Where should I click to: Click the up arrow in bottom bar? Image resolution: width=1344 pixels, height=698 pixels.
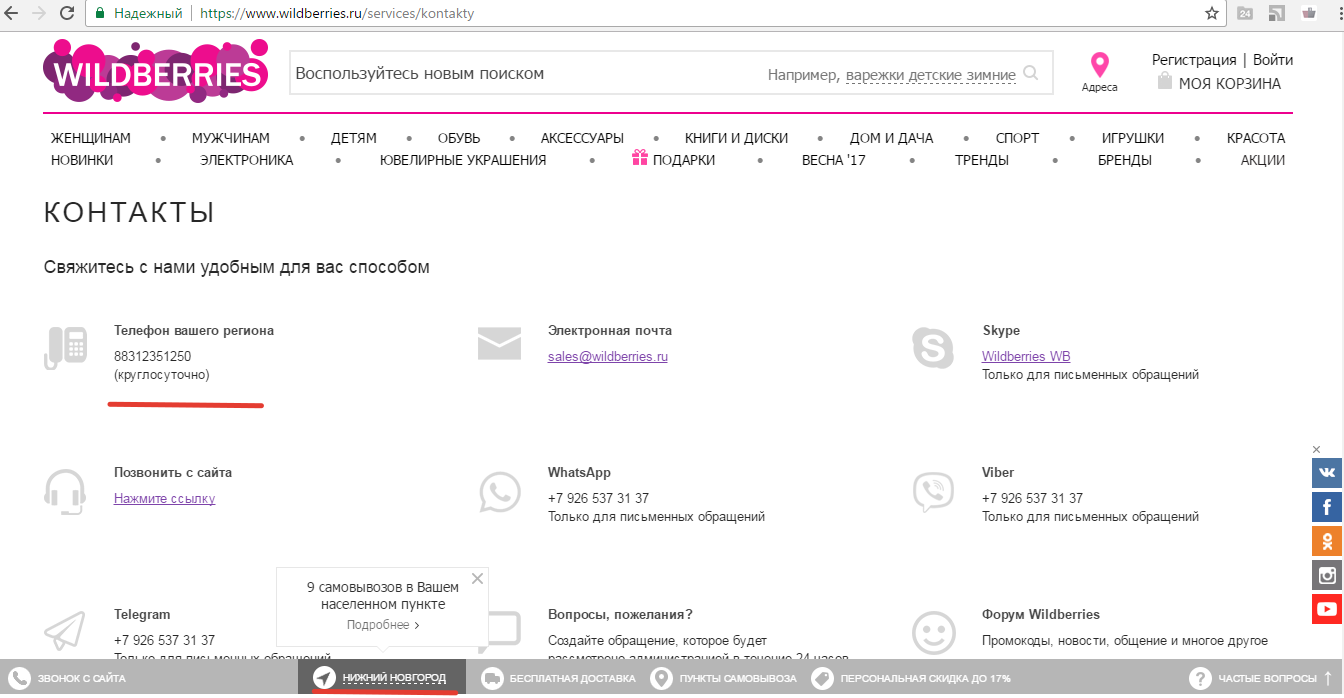[1327, 678]
